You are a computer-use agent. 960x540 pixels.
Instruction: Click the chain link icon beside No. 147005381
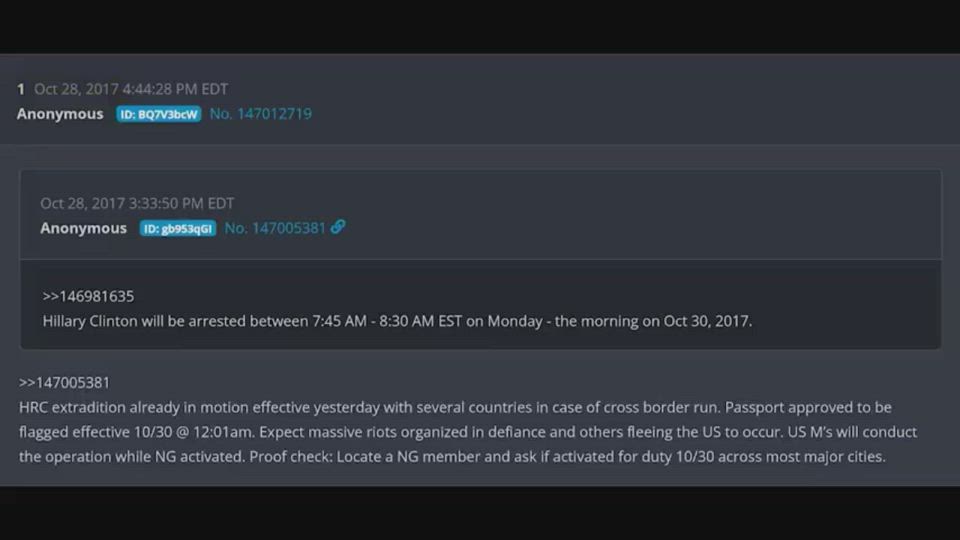pyautogui.click(x=338, y=227)
